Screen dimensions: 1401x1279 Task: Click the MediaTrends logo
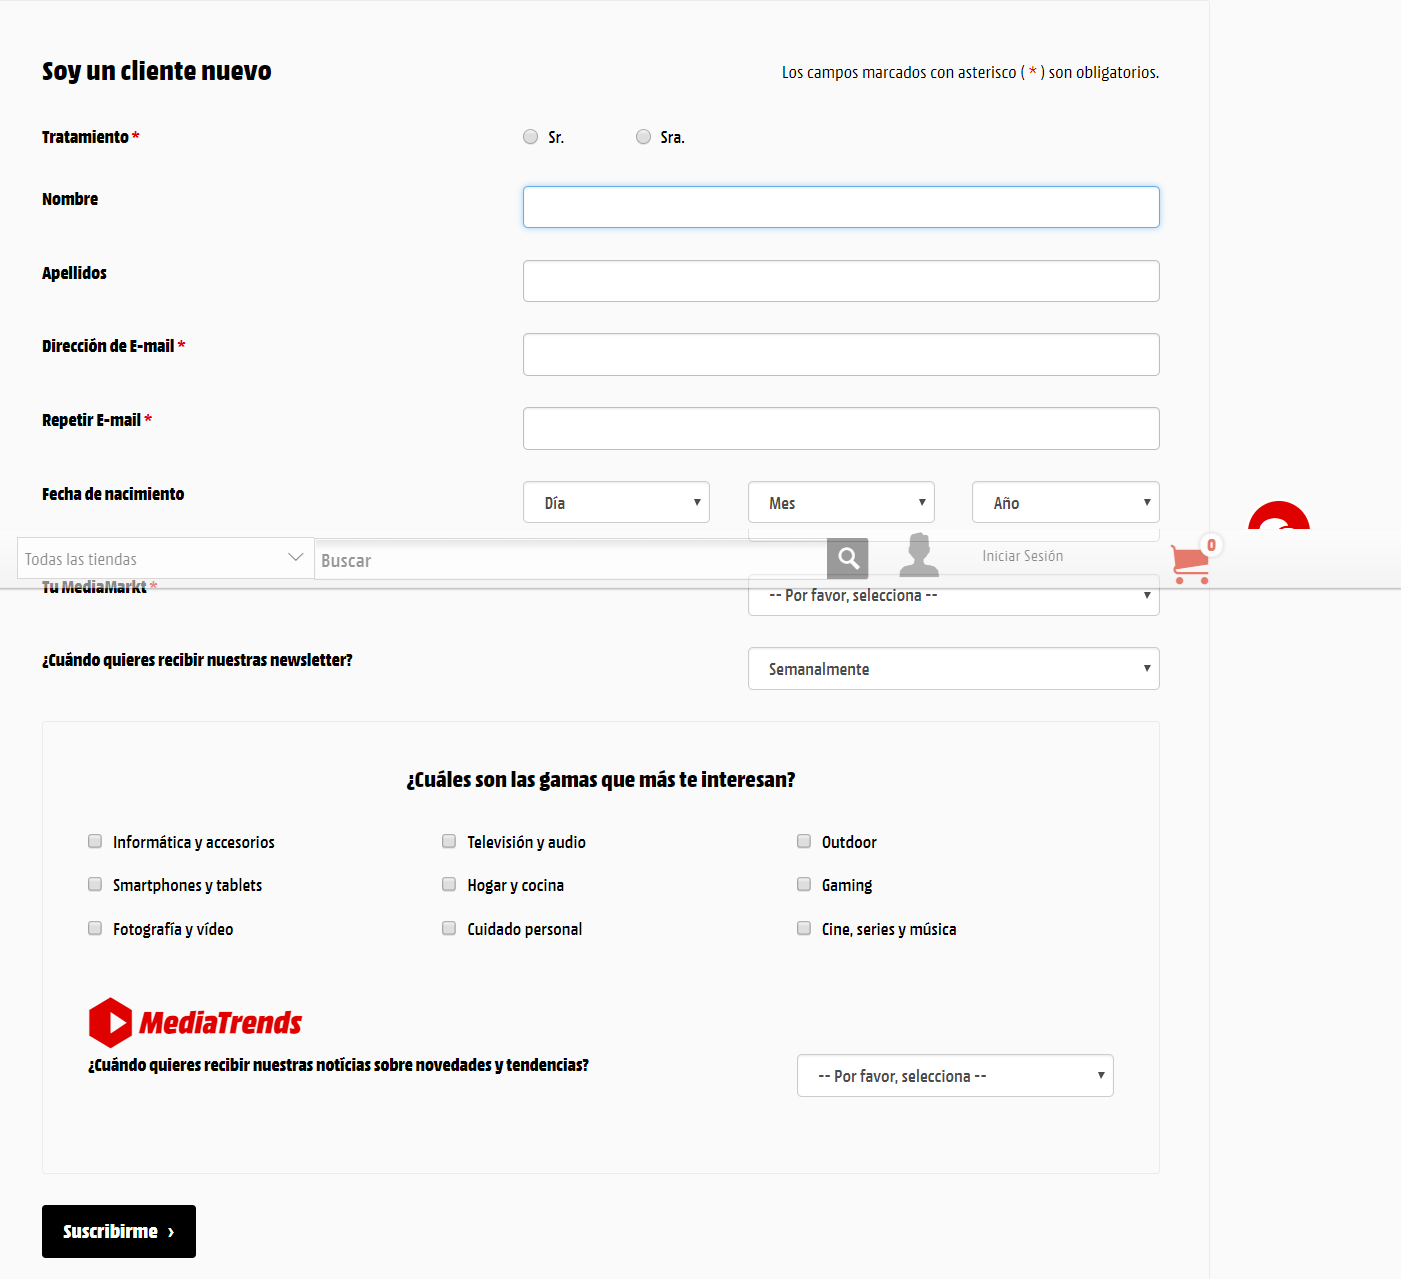tap(195, 1022)
